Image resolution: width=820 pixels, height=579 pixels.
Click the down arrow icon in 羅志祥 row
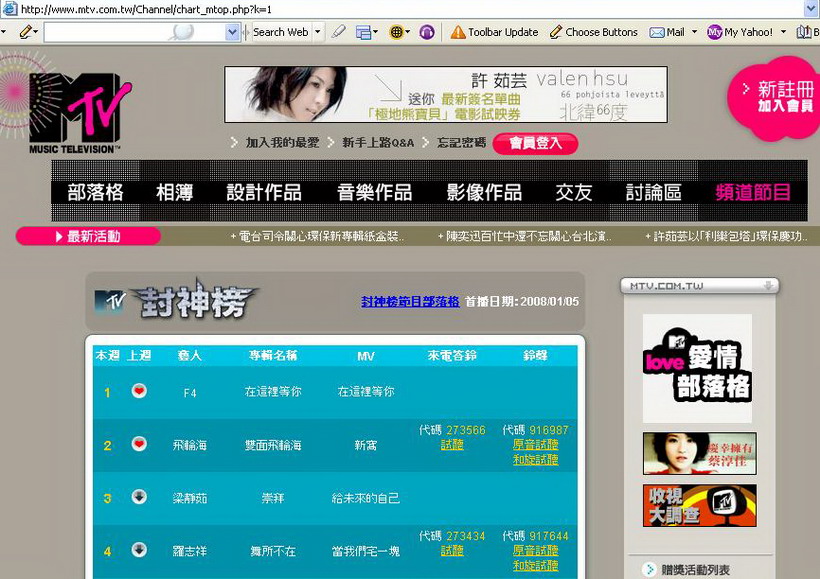(x=139, y=550)
